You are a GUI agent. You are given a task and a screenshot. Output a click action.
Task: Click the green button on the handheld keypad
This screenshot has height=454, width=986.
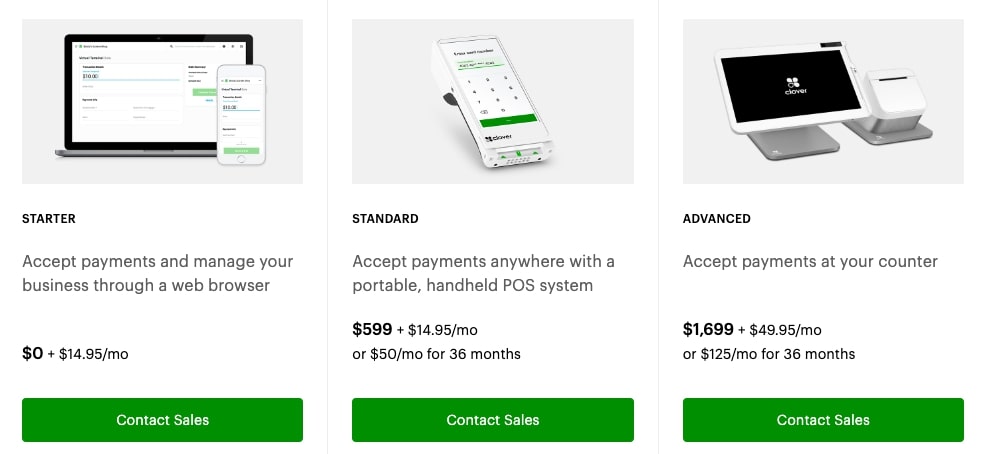click(x=508, y=119)
